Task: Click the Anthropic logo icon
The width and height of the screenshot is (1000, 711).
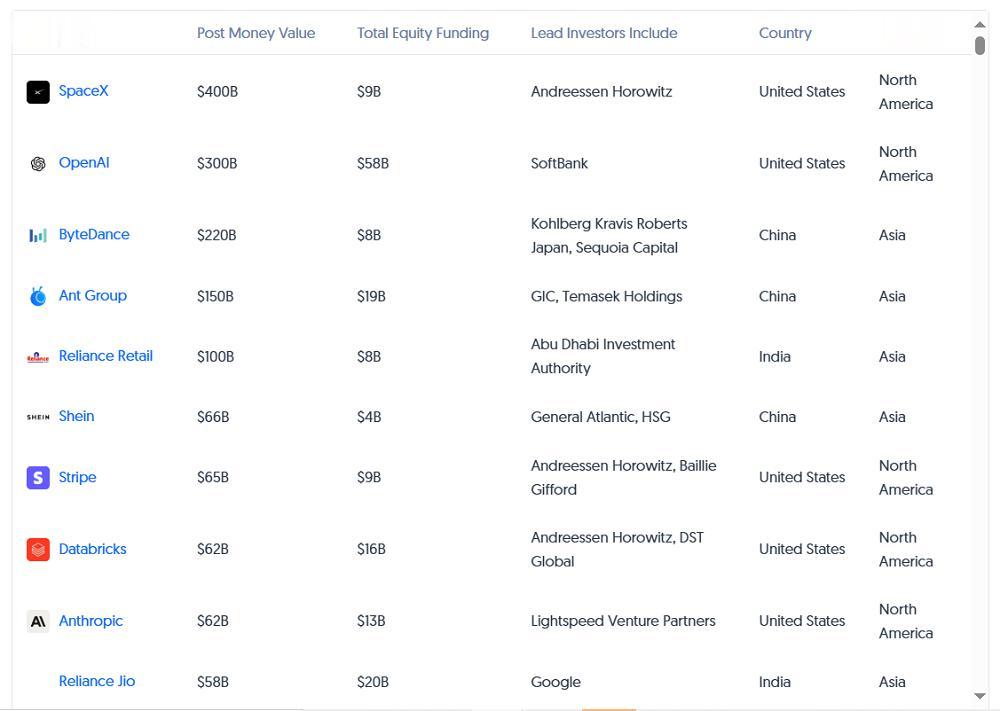Action: 38,622
